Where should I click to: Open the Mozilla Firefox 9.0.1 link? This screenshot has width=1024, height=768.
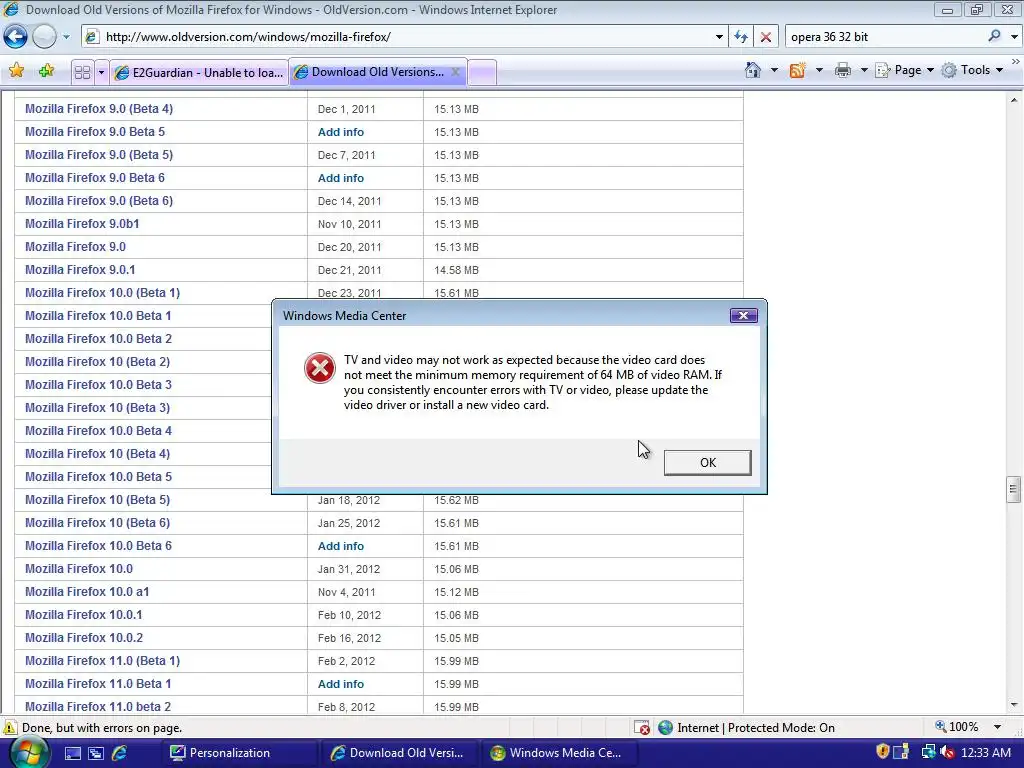pos(80,270)
